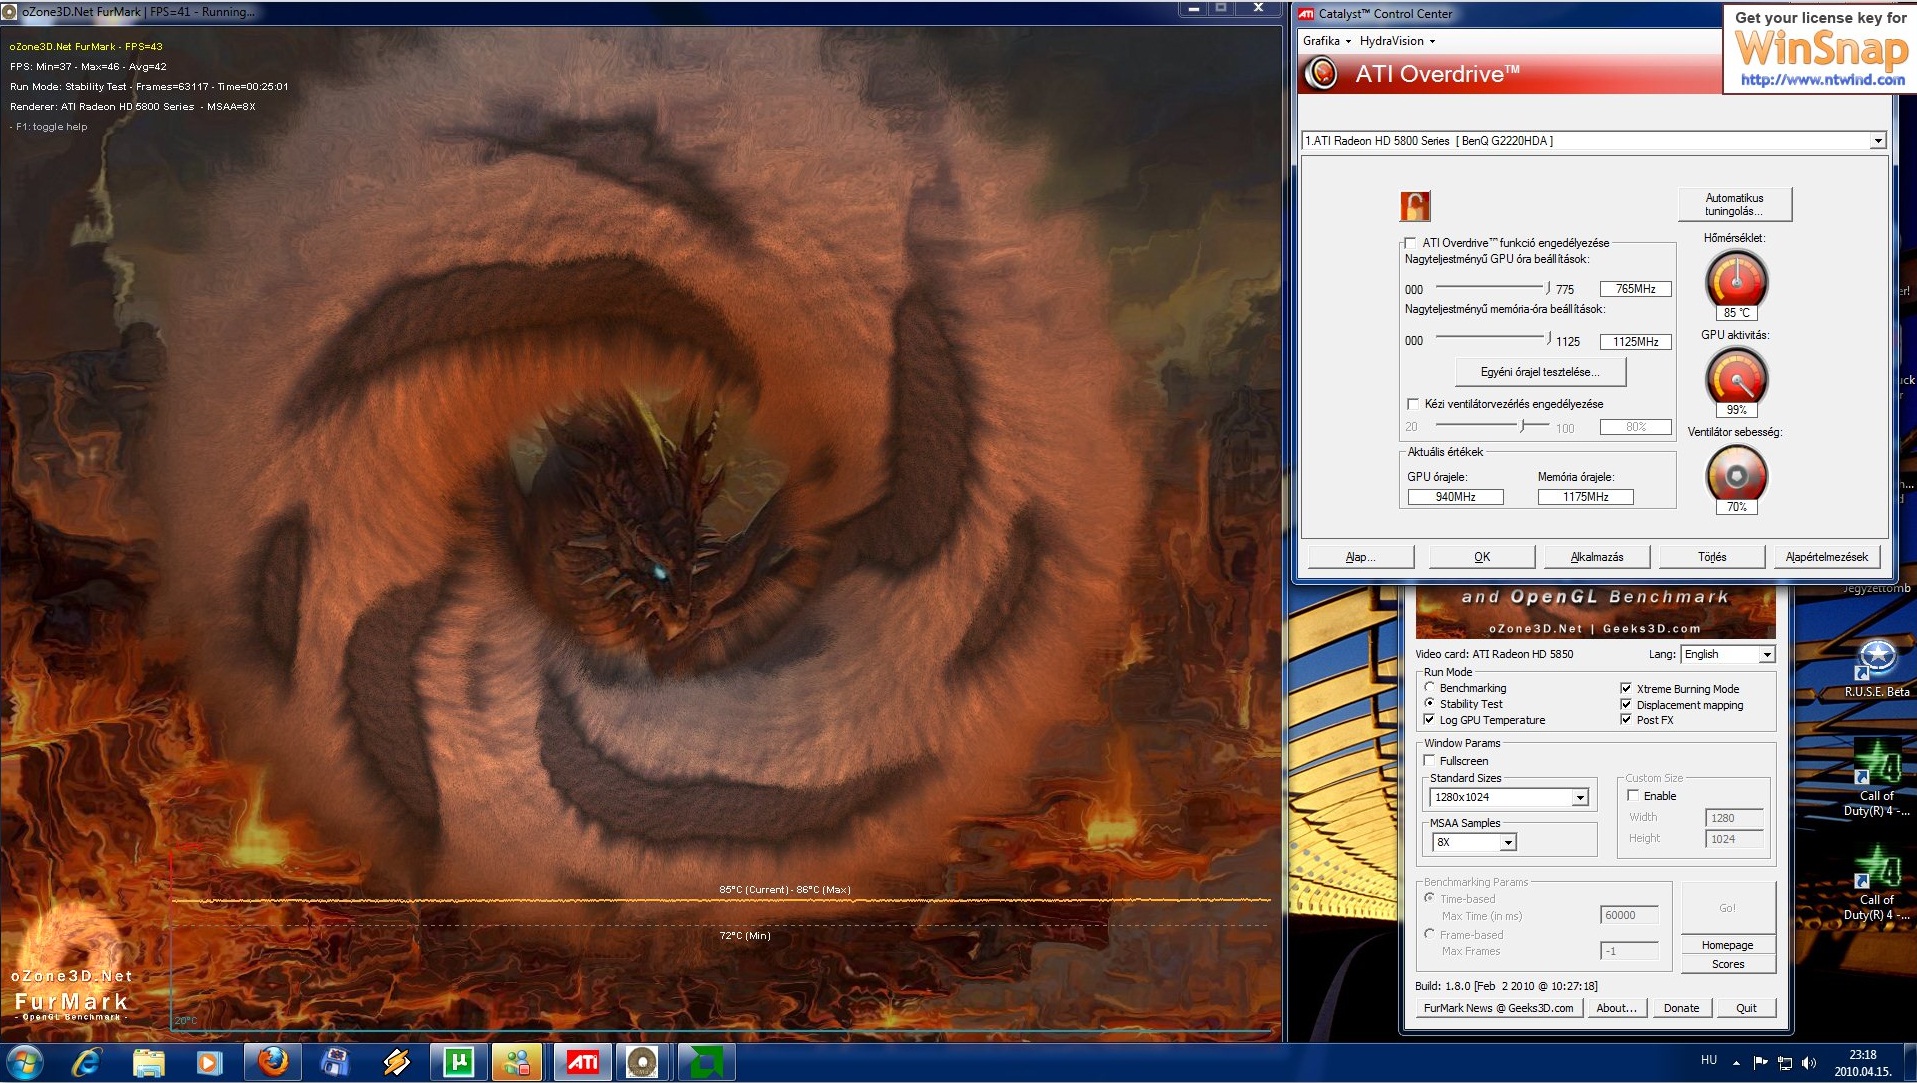Click the Alapértelmezések defaults button
Viewport: 1917px width, 1083px height.
[1827, 557]
